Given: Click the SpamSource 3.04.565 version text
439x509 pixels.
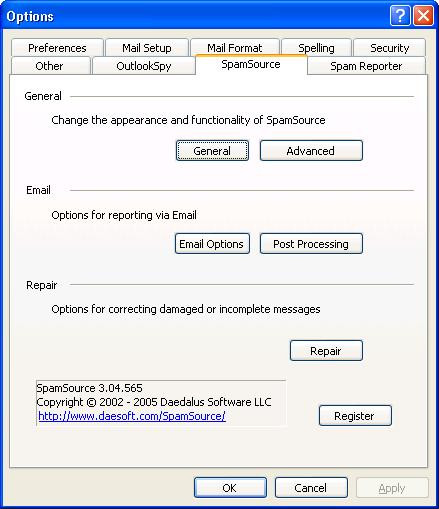Looking at the screenshot, I should coord(89,388).
